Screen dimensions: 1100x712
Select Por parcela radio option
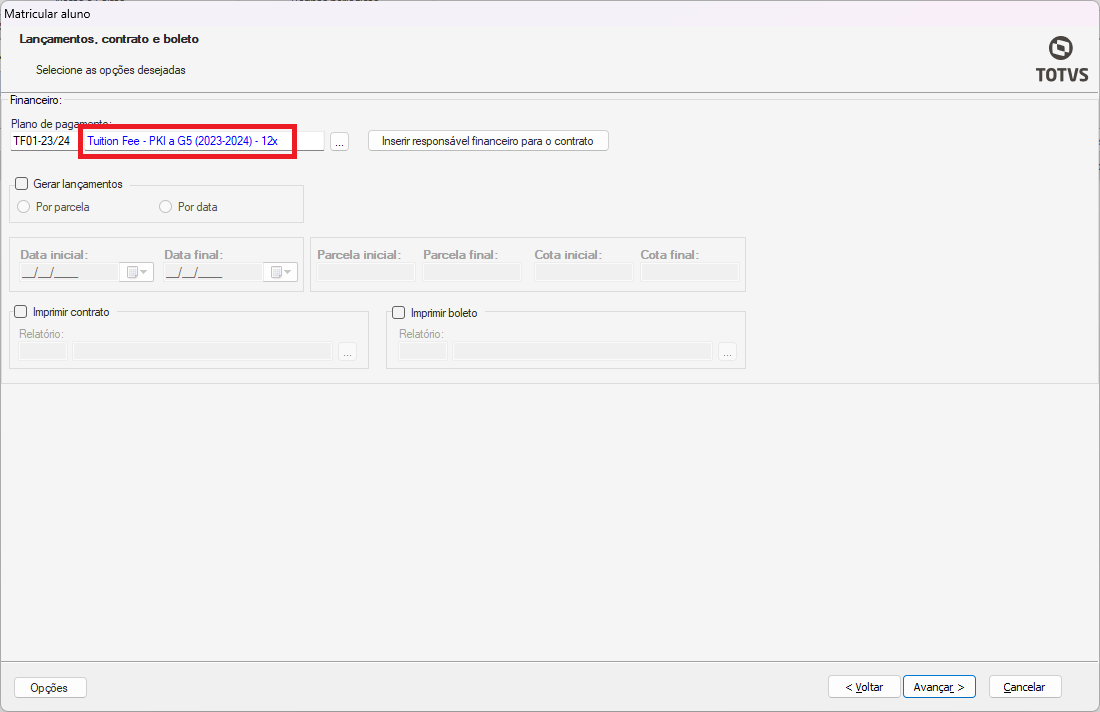tap(24, 207)
